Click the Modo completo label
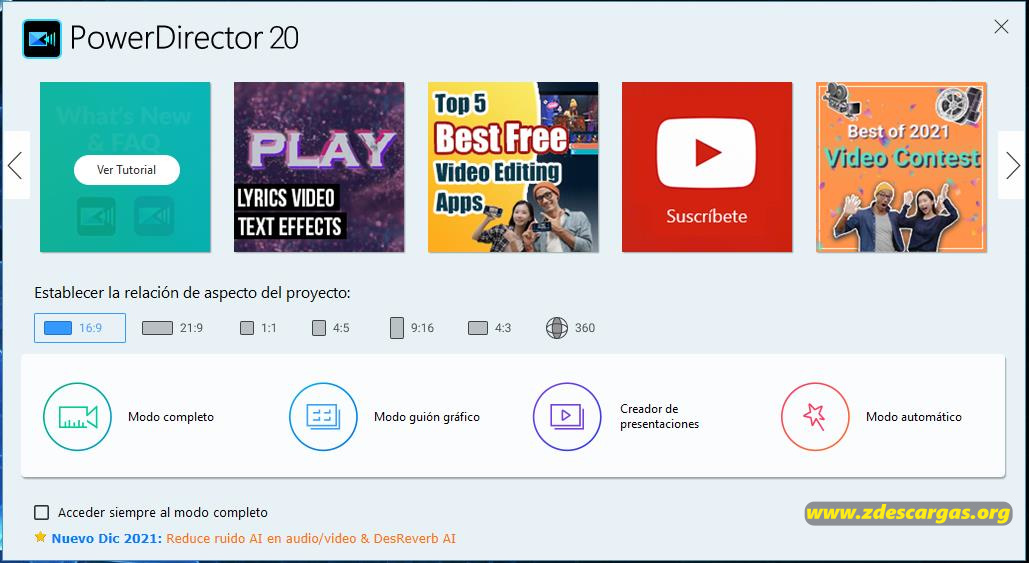 [x=171, y=417]
